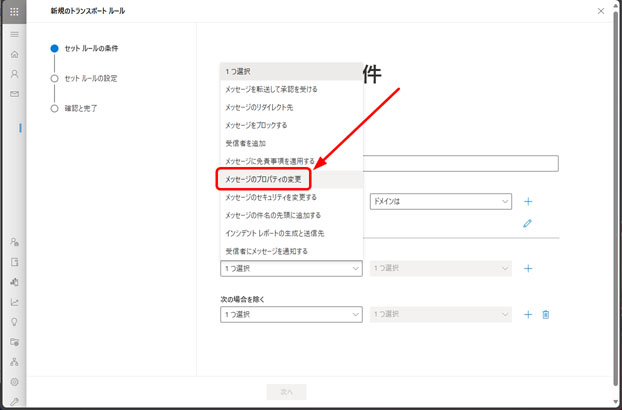622x410 pixels.
Task: Click the plus icon left of trash icon
Action: [x=528, y=314]
